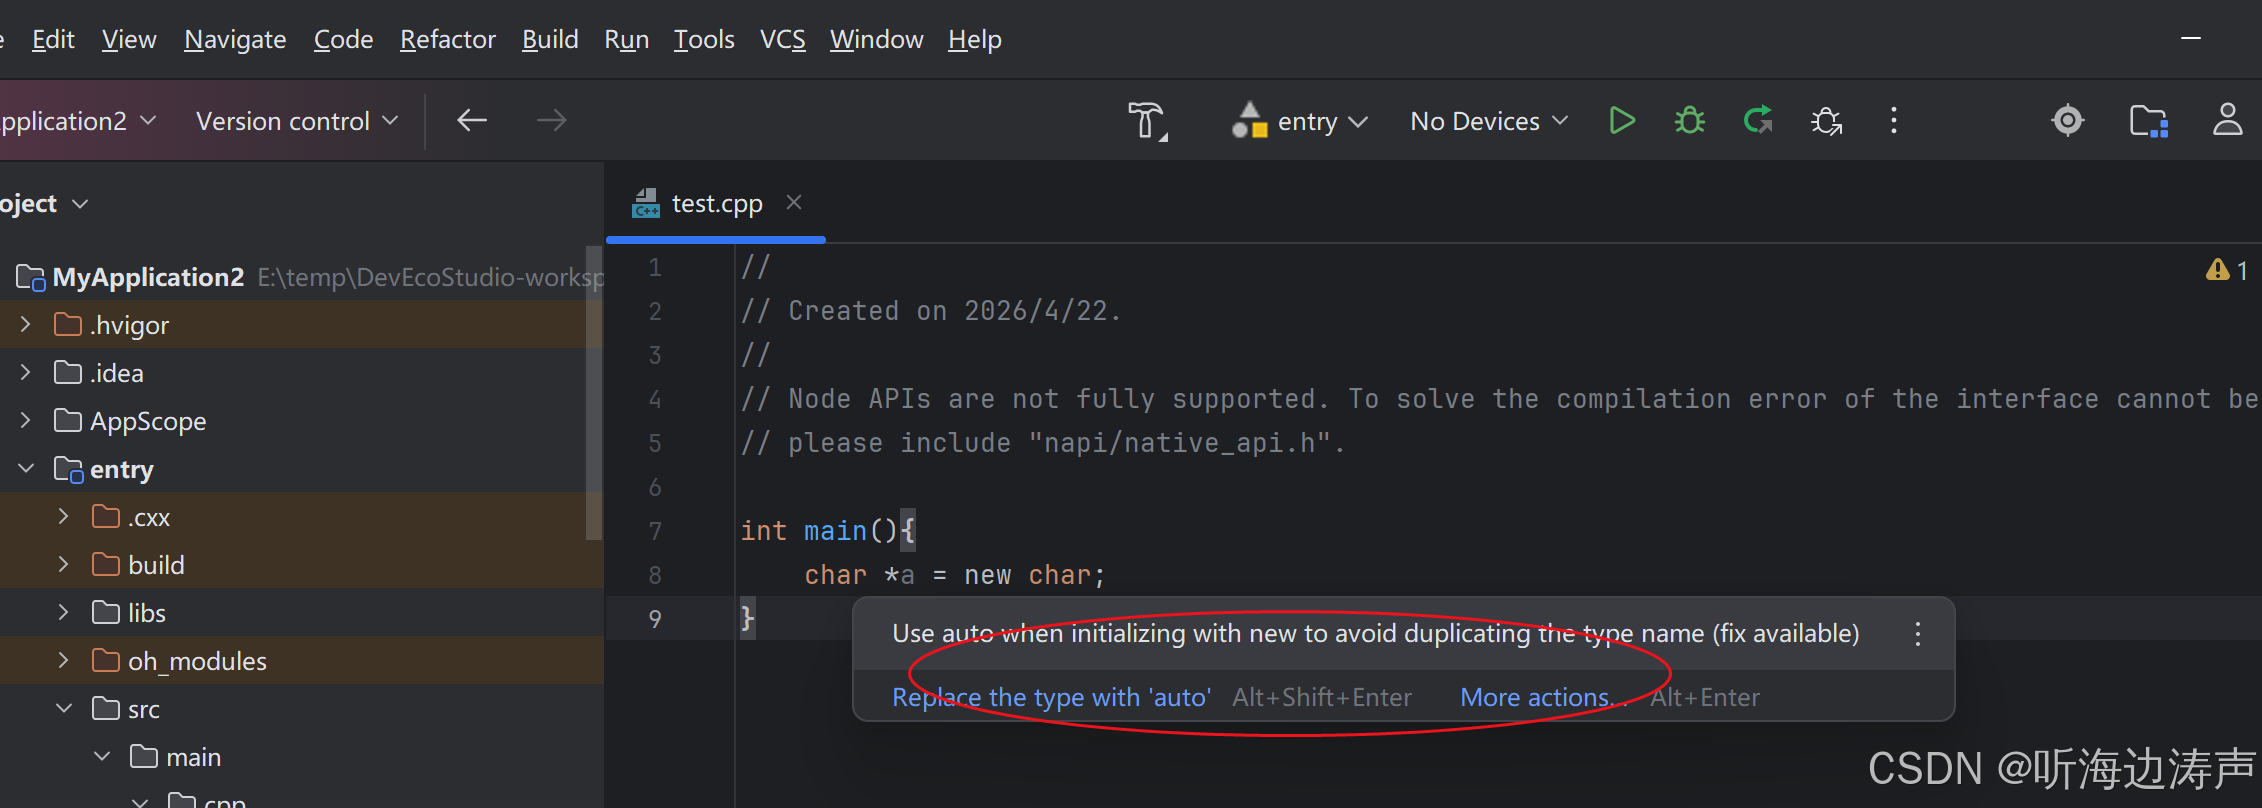Open the VCS menu
Viewport: 2262px width, 808px height.
click(783, 39)
